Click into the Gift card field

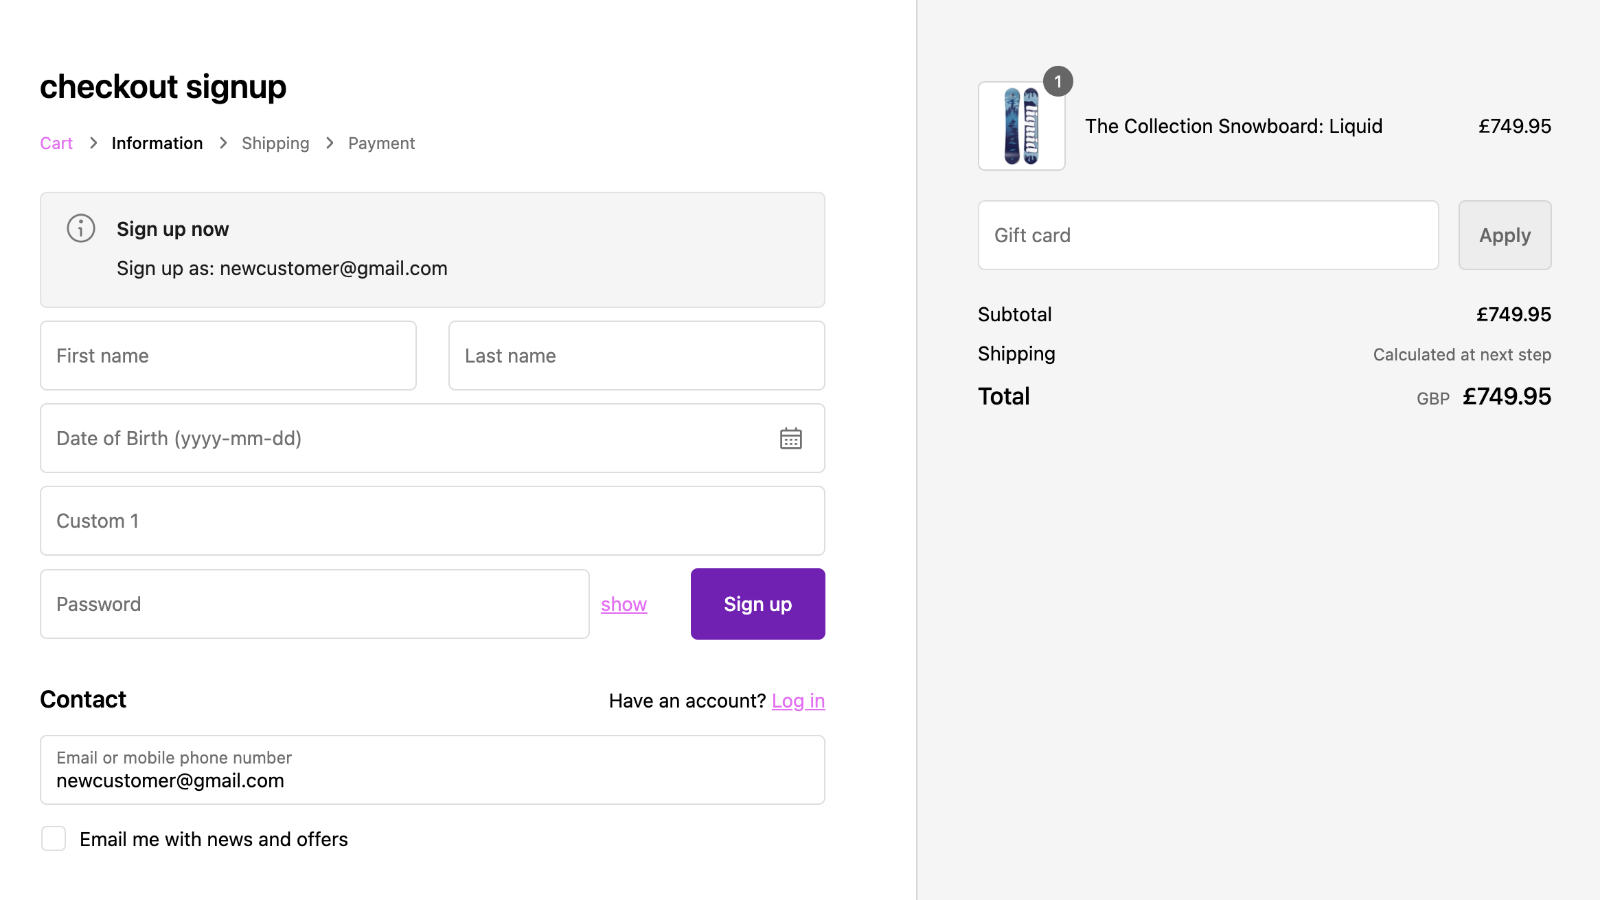[x=1208, y=235]
